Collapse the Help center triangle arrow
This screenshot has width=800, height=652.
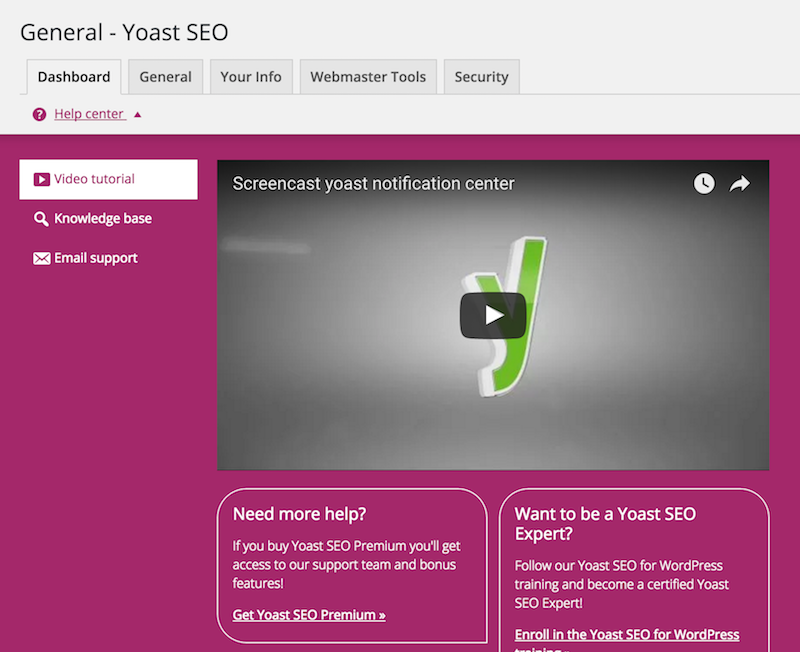click(137, 115)
